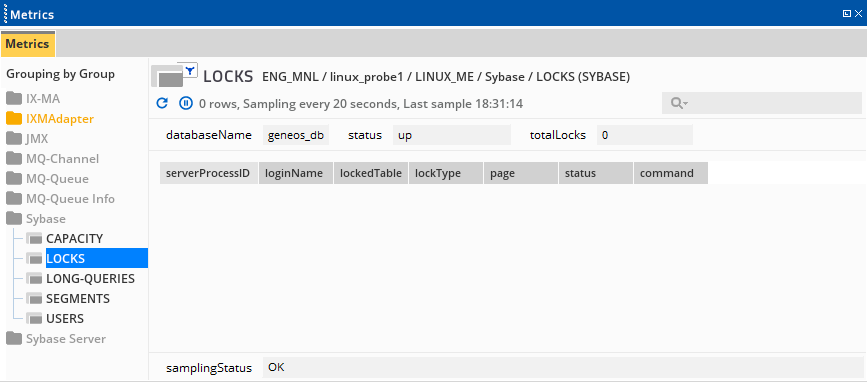Image resolution: width=867 pixels, height=382 pixels.
Task: Sort by lockType column header
Action: 446,173
